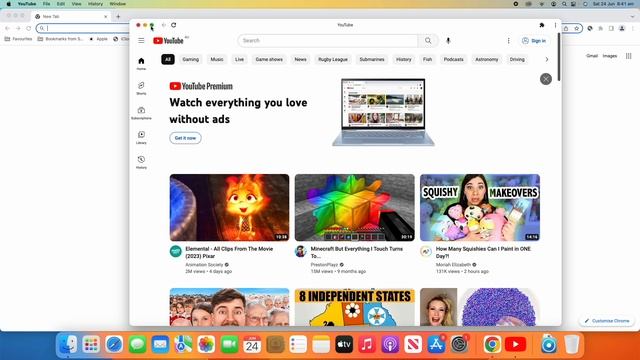Open the Squishy Makeovers video thumbnail

(480, 207)
